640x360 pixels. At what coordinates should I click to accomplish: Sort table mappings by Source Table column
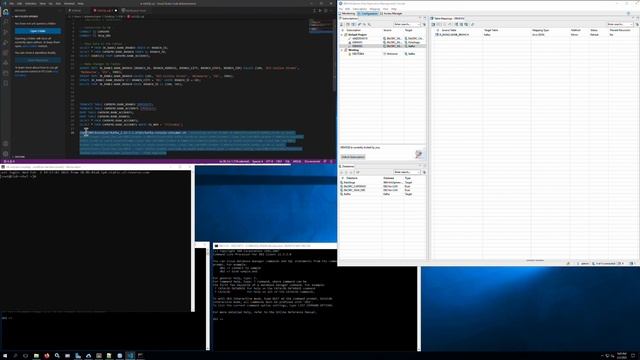point(449,30)
